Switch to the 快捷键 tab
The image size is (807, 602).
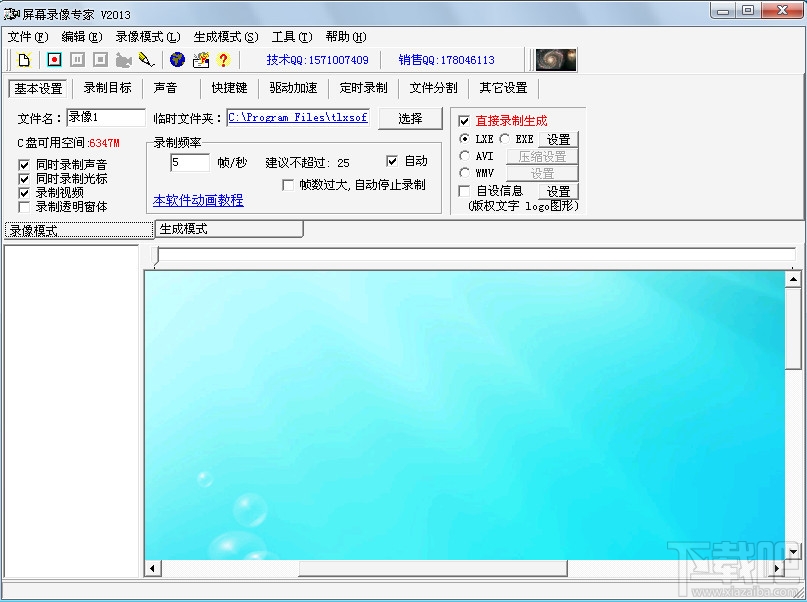pyautogui.click(x=230, y=88)
